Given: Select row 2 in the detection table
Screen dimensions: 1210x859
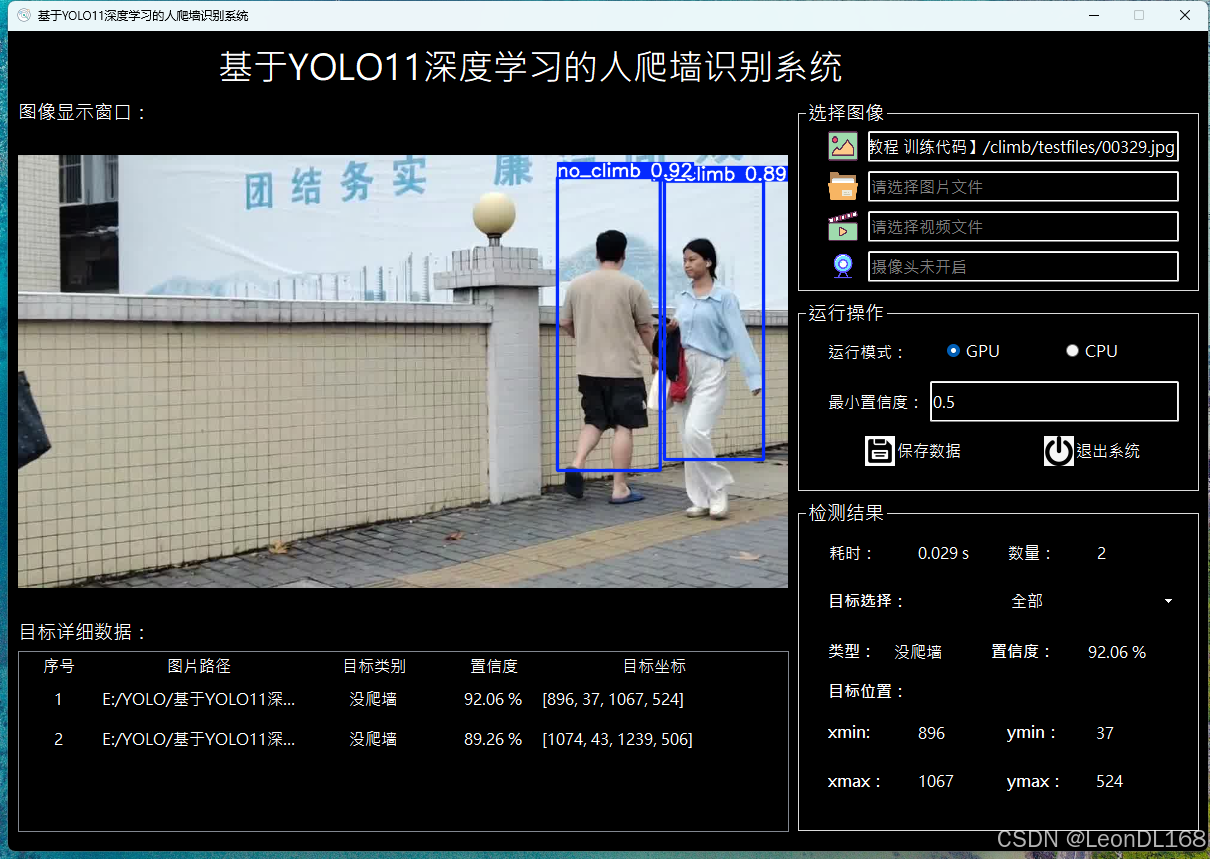Looking at the screenshot, I should tap(400, 739).
